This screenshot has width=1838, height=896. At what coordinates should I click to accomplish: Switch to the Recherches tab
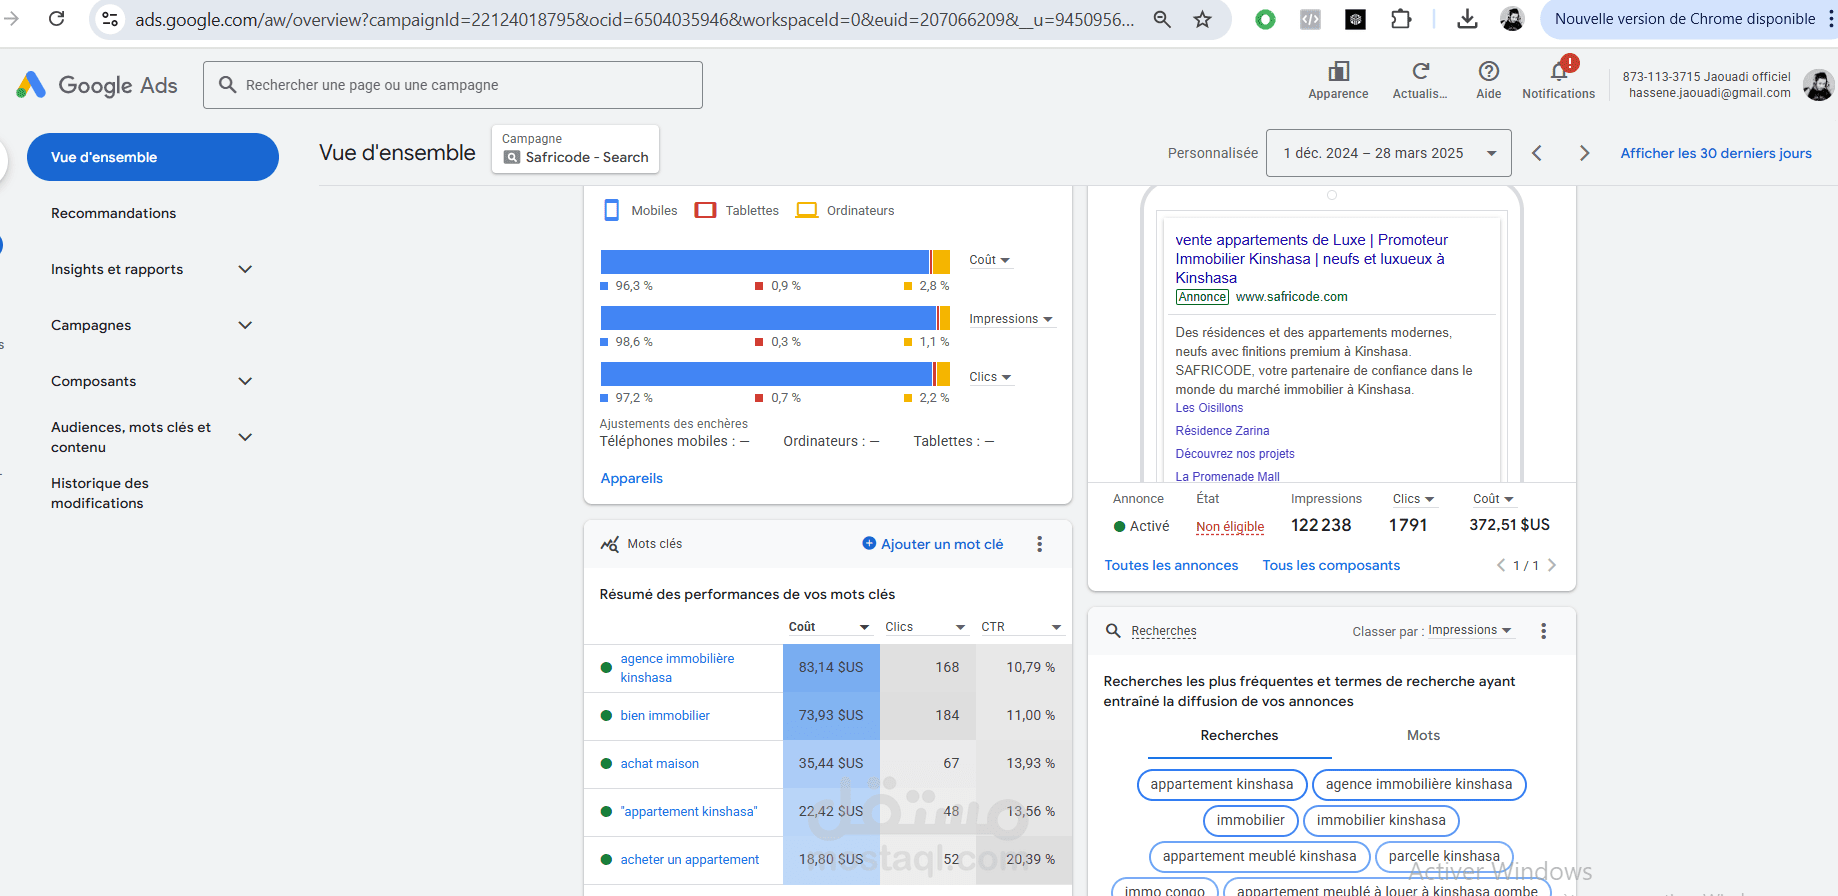[1239, 735]
